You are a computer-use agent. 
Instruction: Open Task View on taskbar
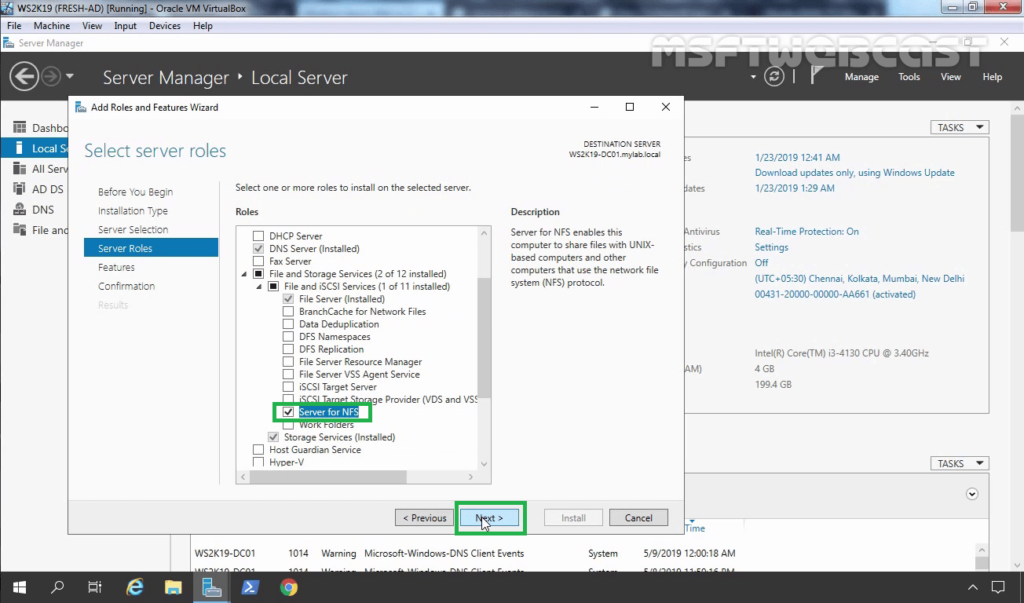[x=95, y=587]
